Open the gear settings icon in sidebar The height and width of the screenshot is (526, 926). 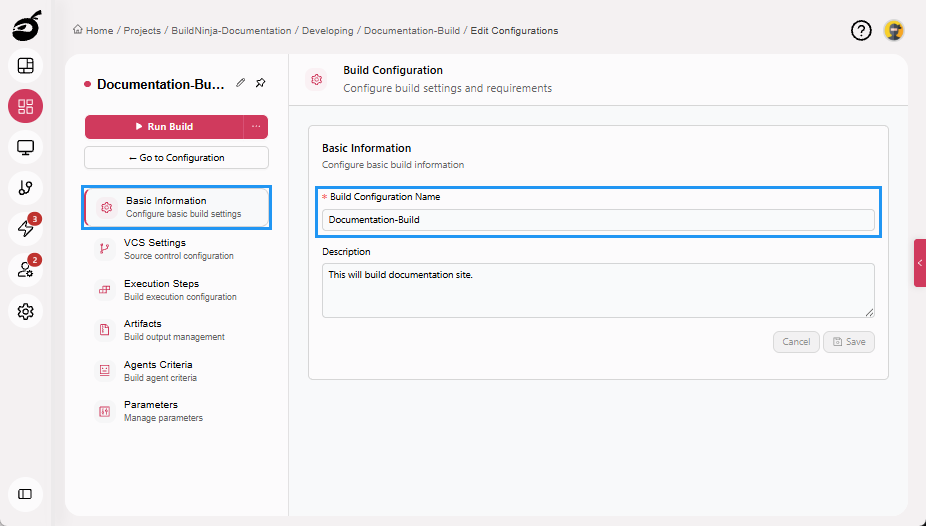click(25, 311)
